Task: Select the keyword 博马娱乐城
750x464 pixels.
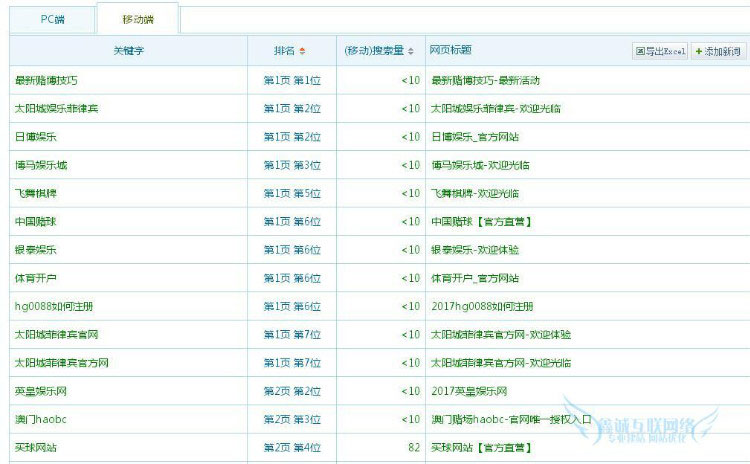Action: (x=40, y=165)
